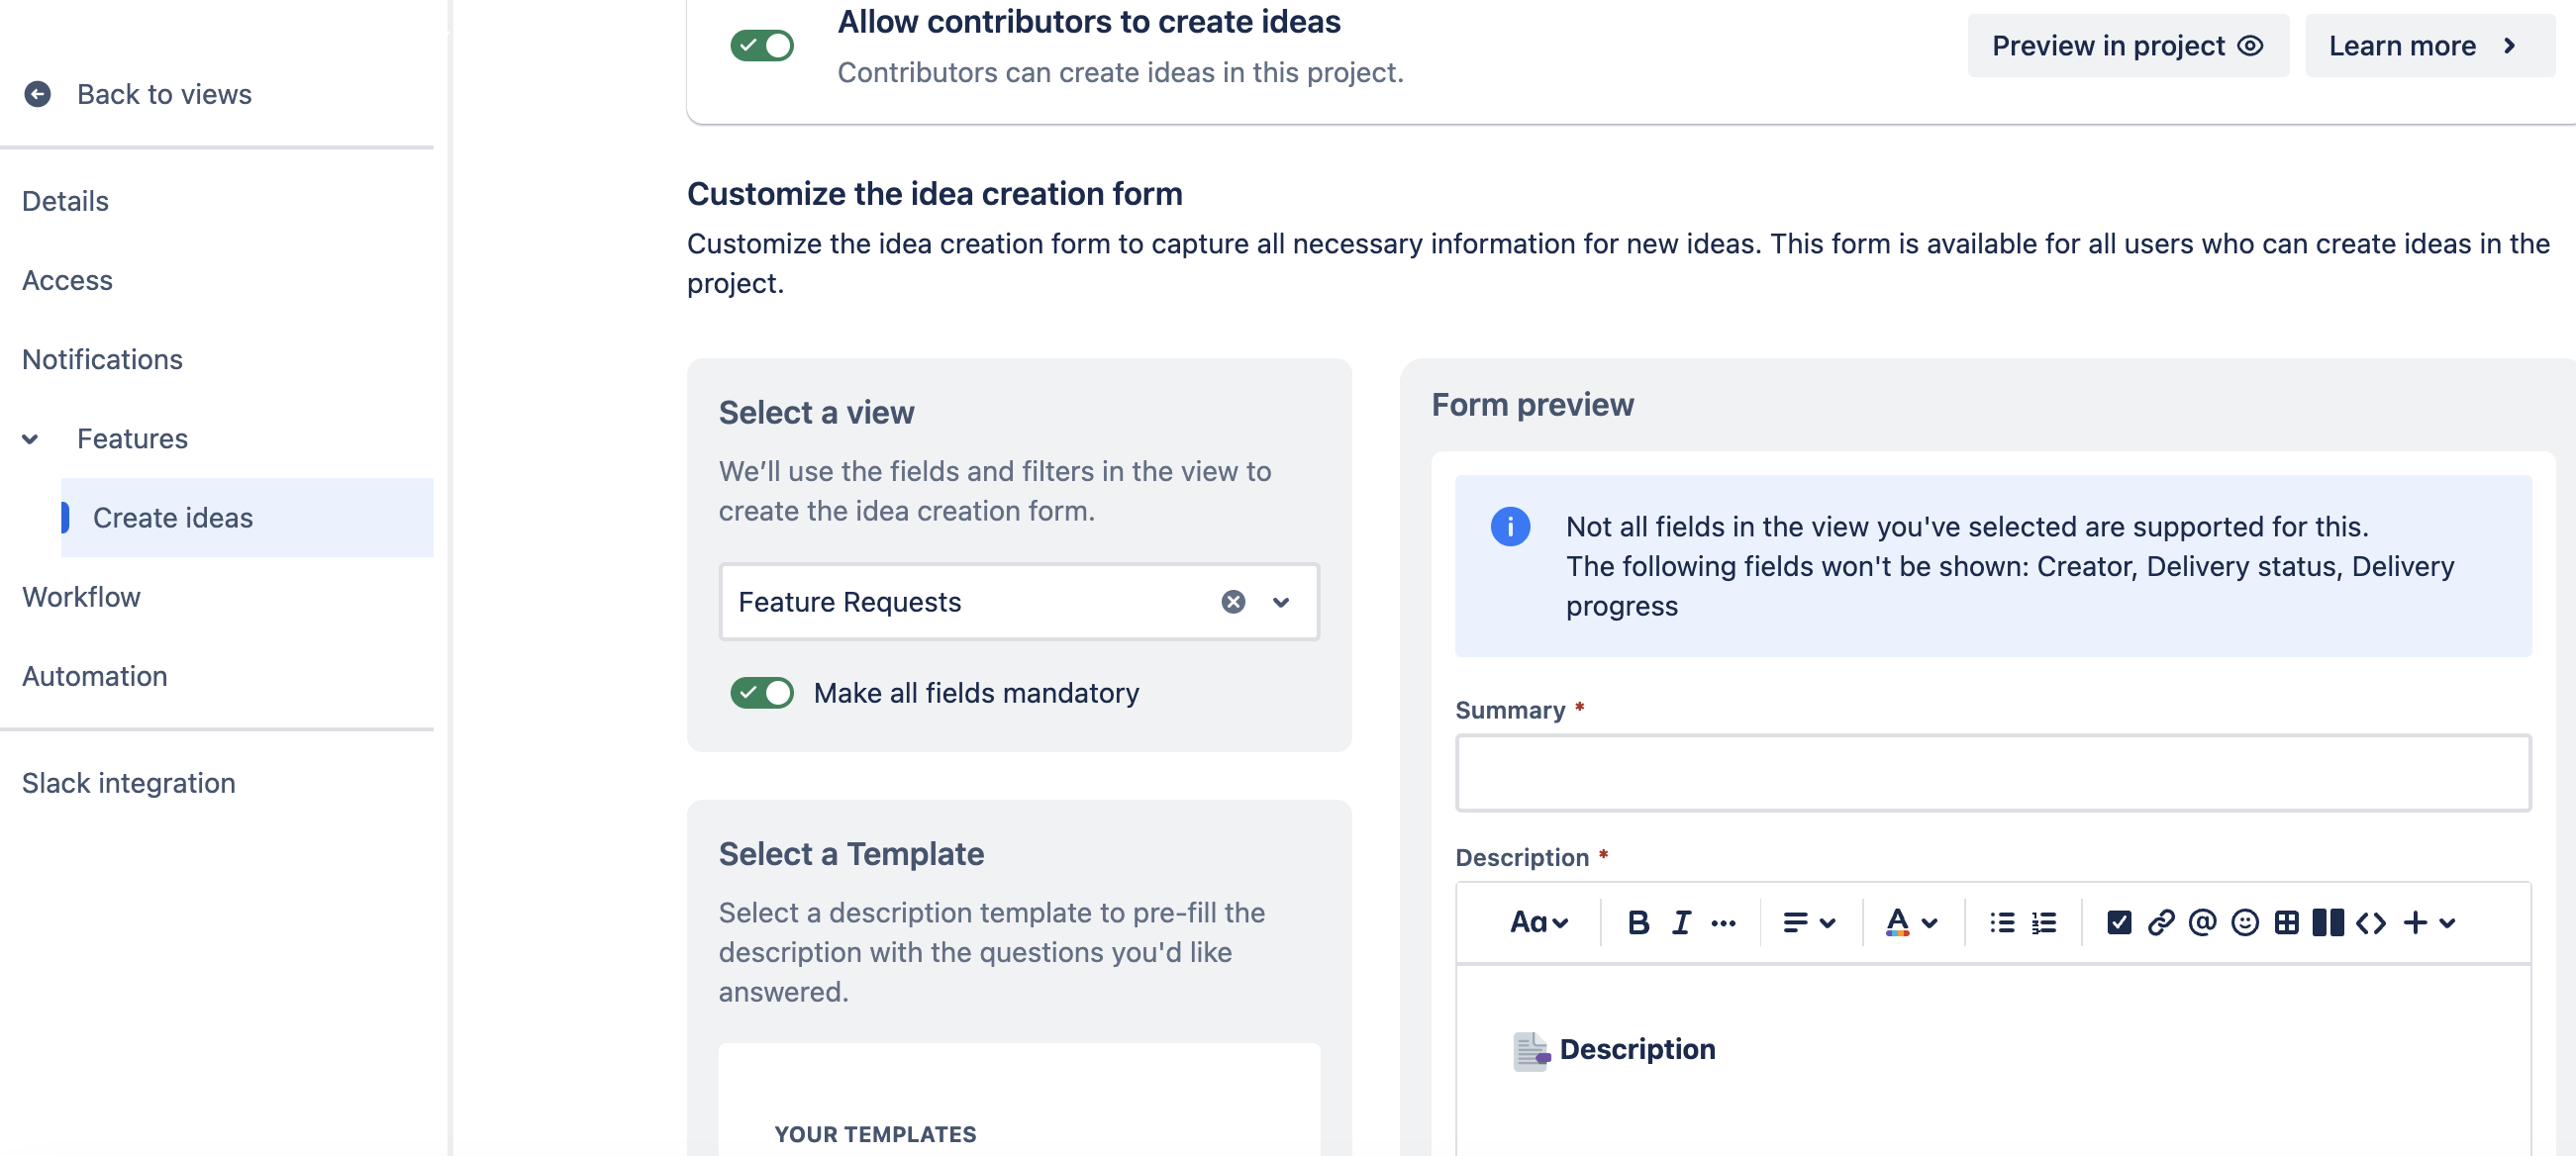Add a code snippet in the editor
Screen dimensions: 2576x1156
pyautogui.click(x=2369, y=922)
